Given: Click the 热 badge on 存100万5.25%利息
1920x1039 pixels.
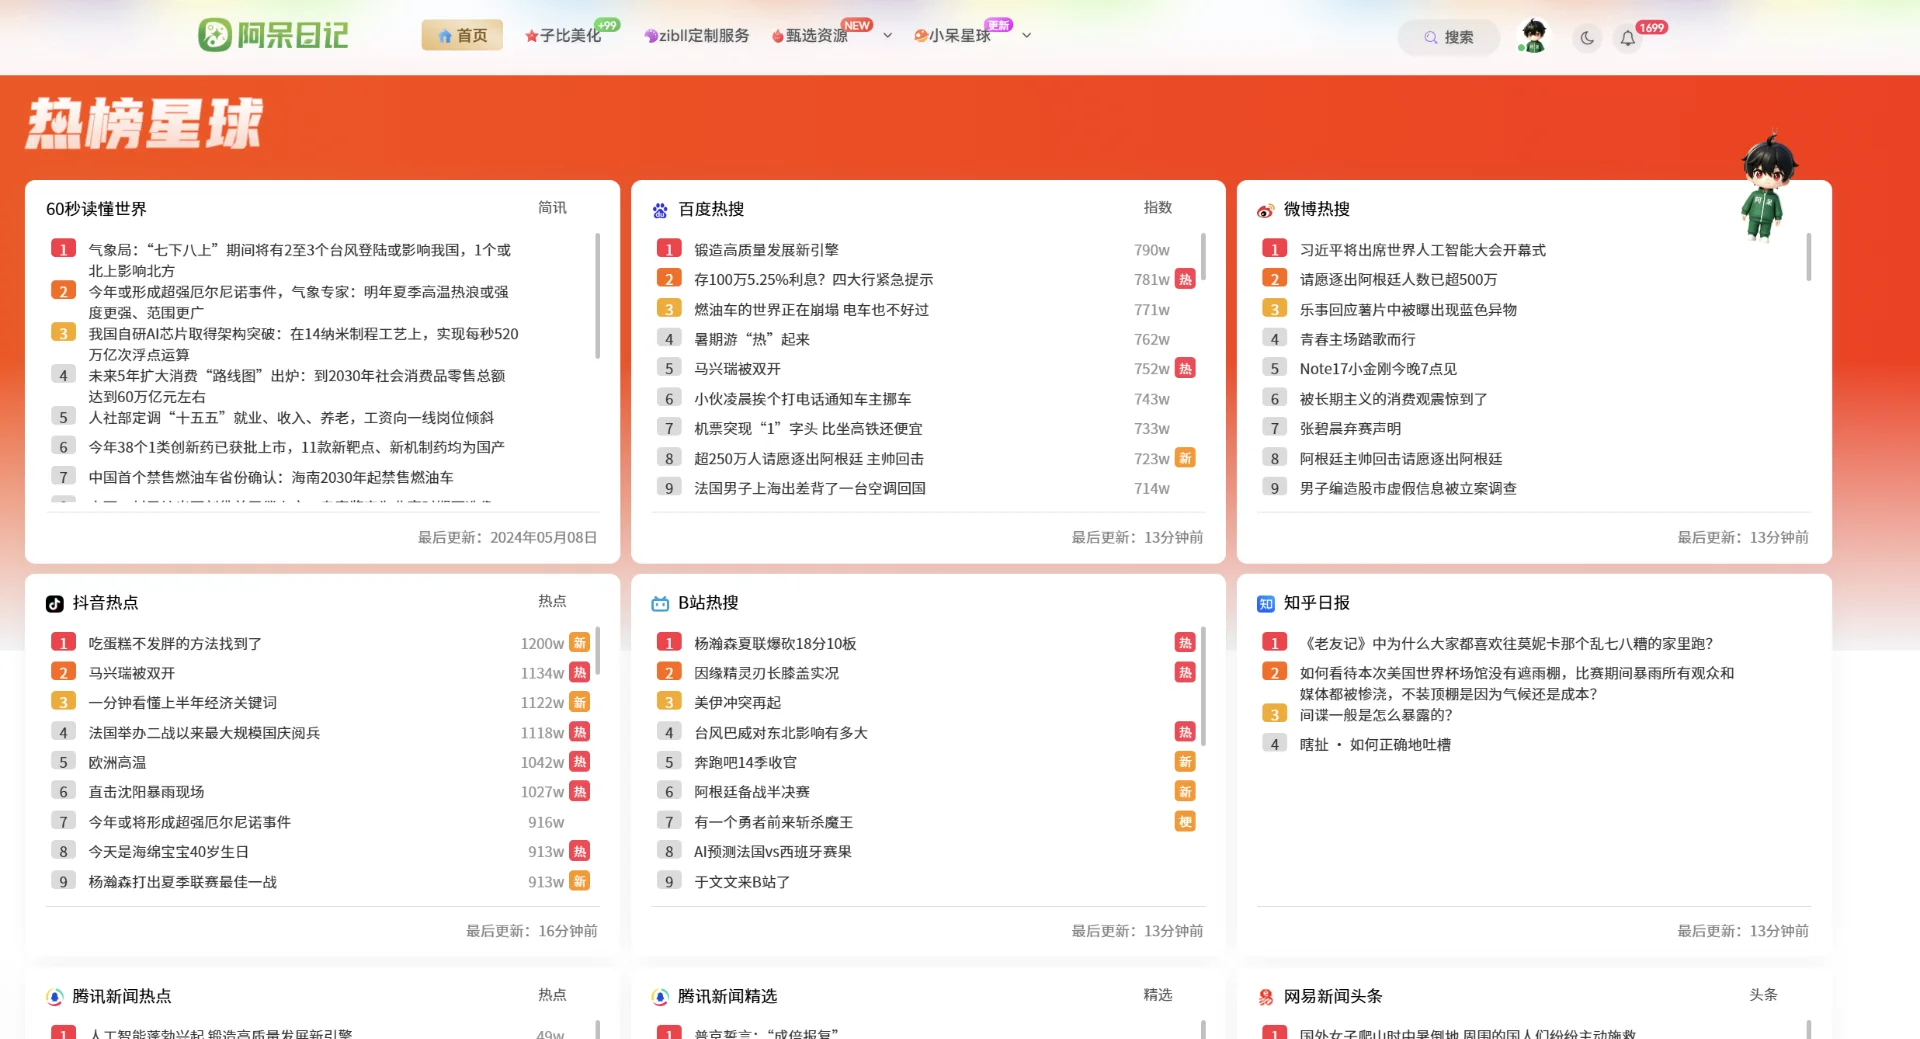Looking at the screenshot, I should click(x=1185, y=279).
